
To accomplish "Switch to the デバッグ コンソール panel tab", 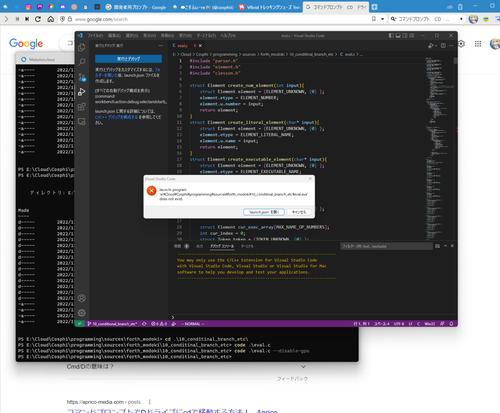I will [x=222, y=246].
